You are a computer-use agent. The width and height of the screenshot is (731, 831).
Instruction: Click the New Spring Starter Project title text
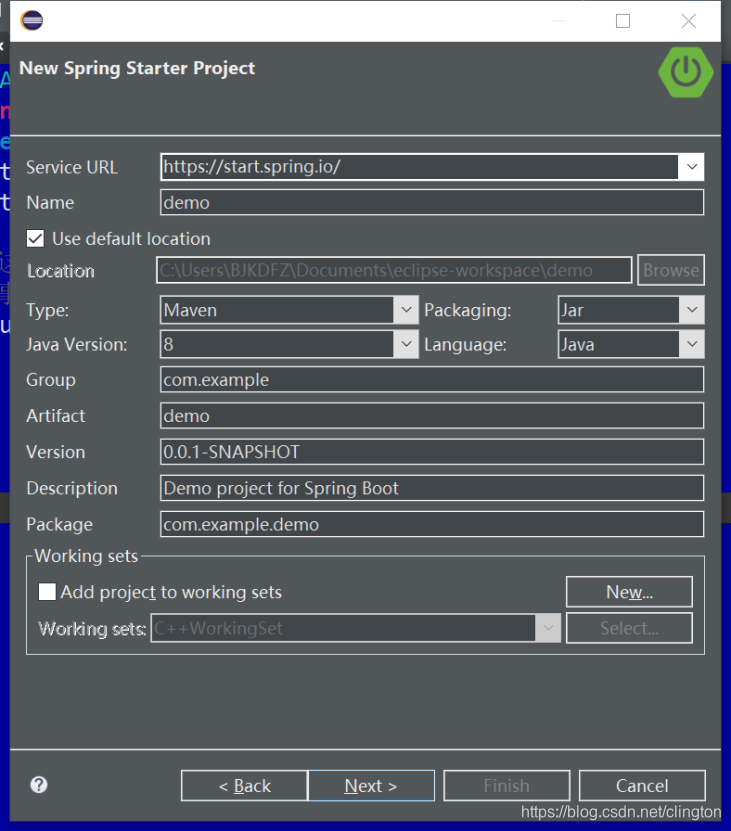(x=137, y=68)
